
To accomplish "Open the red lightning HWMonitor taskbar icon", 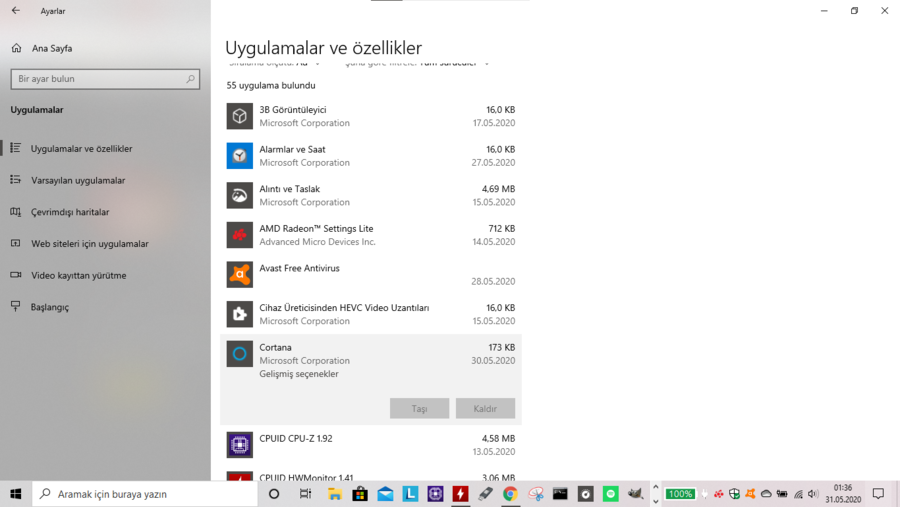I will pos(460,494).
